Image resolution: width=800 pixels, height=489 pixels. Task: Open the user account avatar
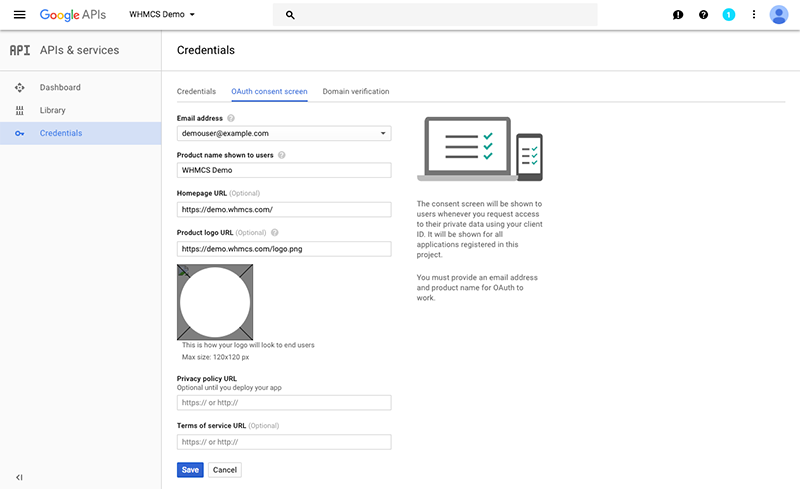[779, 15]
